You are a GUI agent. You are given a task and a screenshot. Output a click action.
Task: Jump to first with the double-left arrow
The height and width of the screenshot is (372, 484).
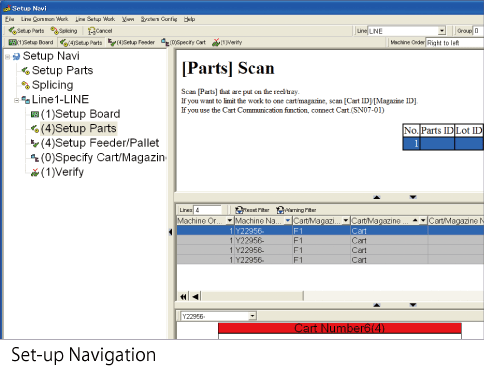pos(183,296)
